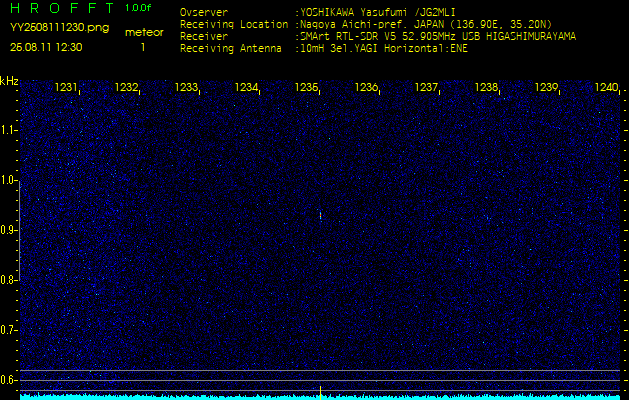Click the 'Ovserver' field label

(x=204, y=12)
